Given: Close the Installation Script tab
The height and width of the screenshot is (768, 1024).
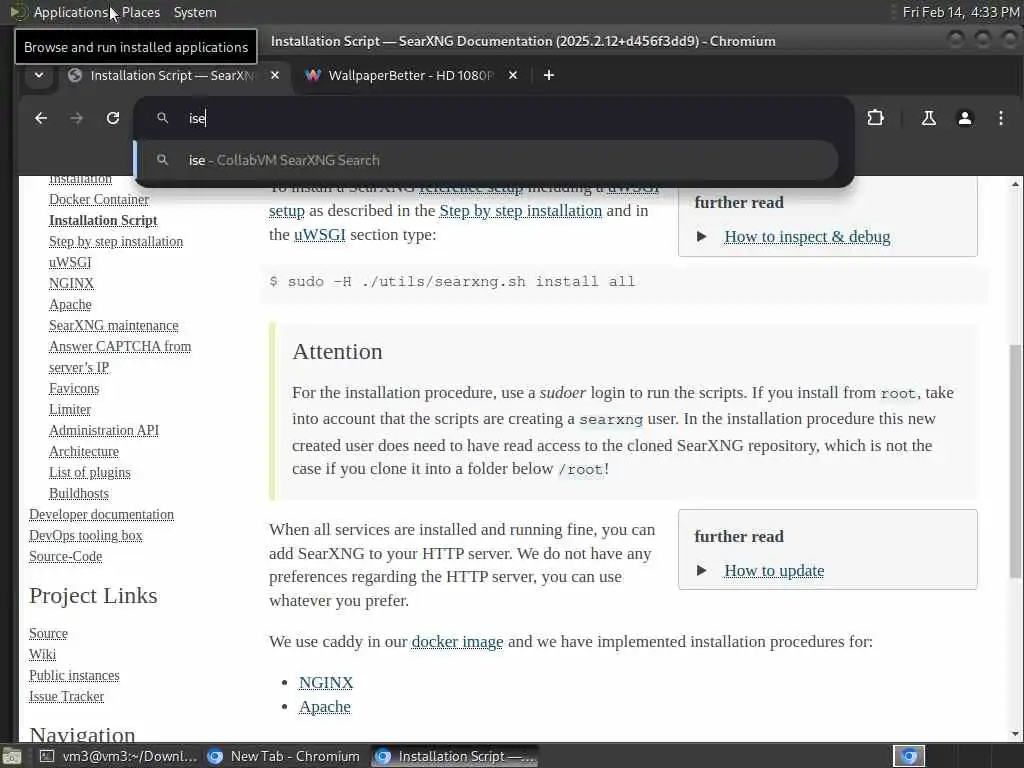Looking at the screenshot, I should tap(275, 75).
